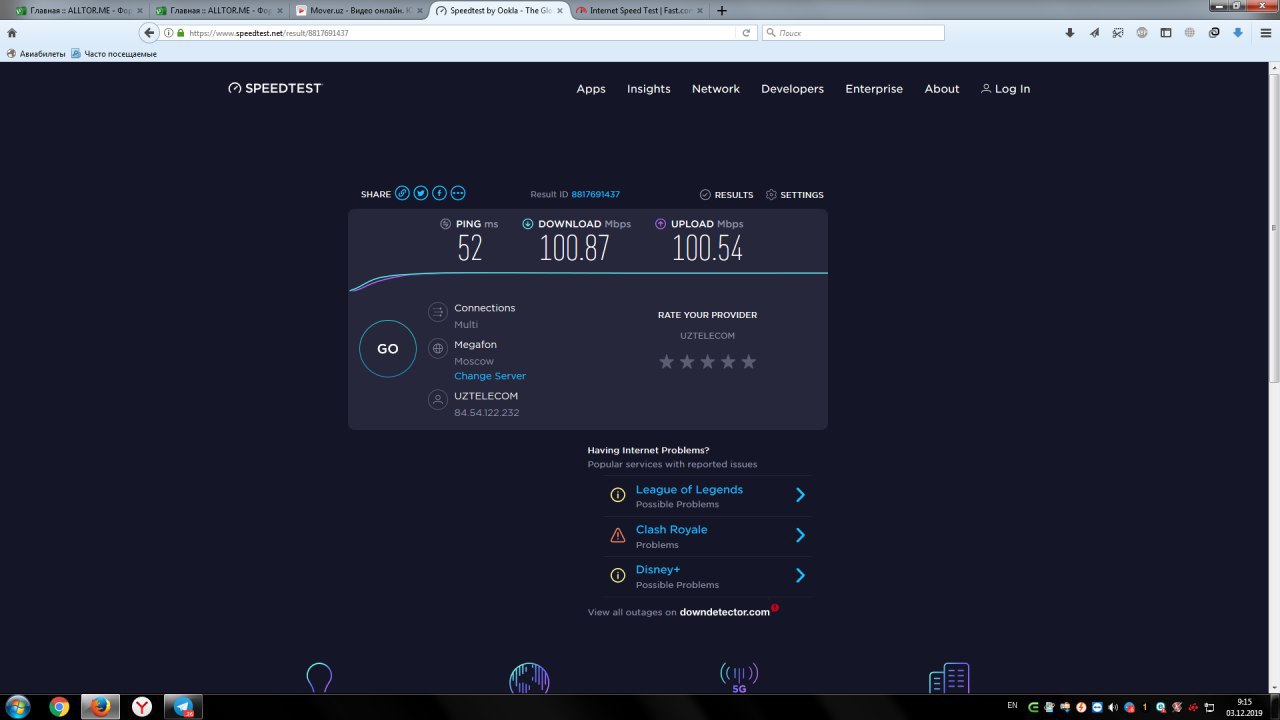1280x720 pixels.
Task: Expand the Clash Royale problems chevron
Action: (x=800, y=535)
